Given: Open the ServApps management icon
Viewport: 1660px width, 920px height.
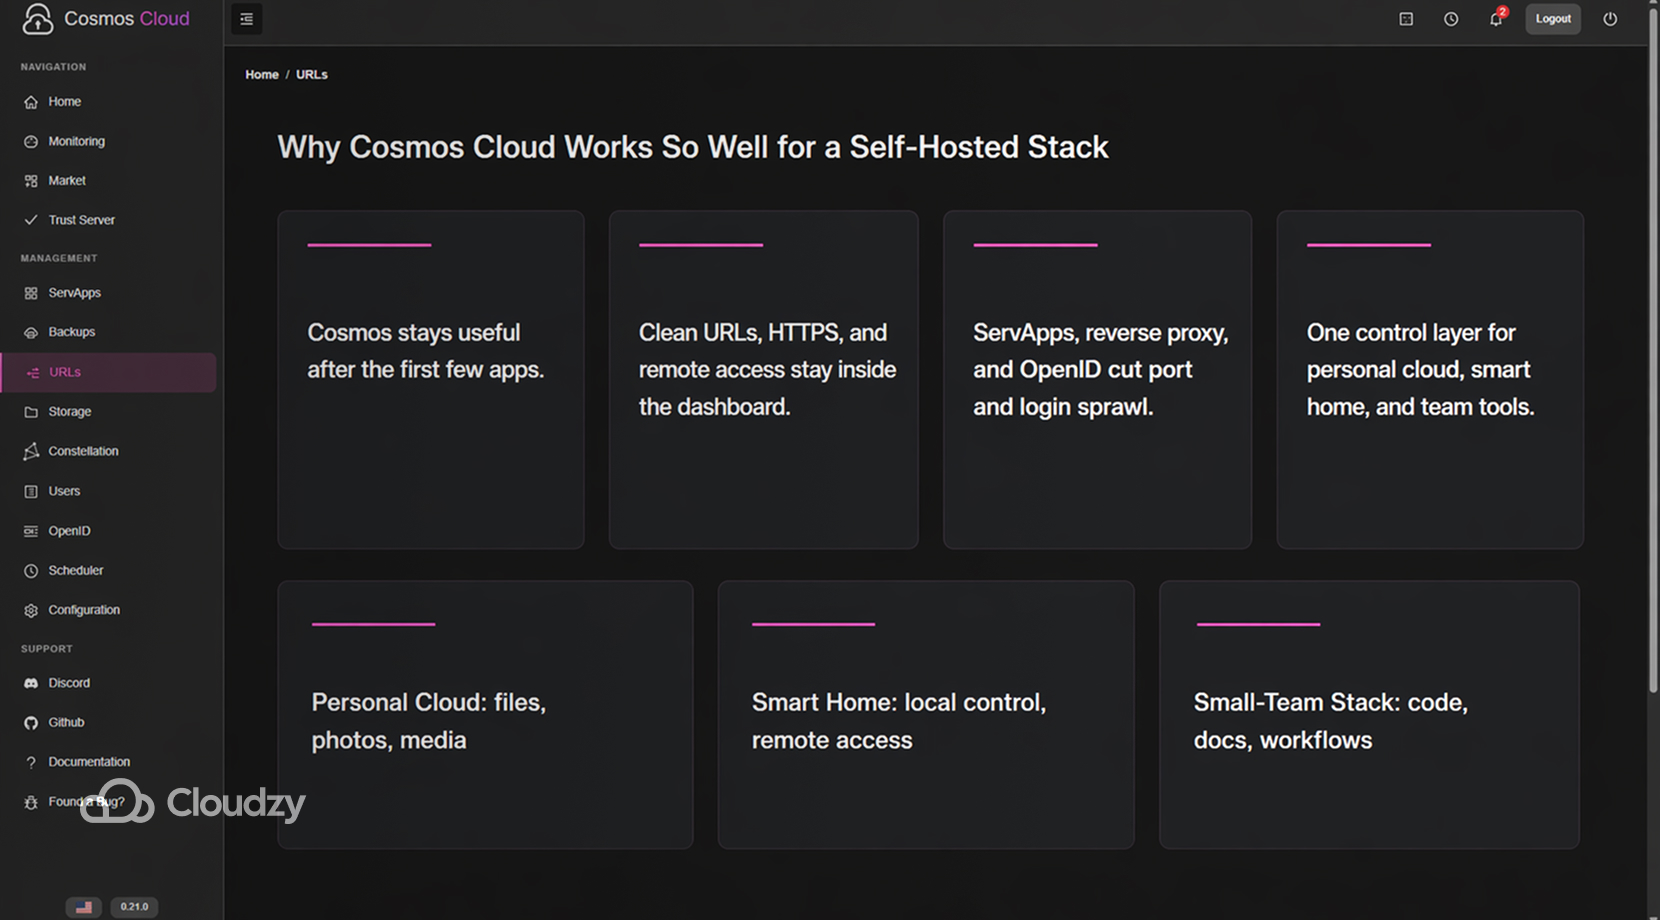Looking at the screenshot, I should pos(31,292).
